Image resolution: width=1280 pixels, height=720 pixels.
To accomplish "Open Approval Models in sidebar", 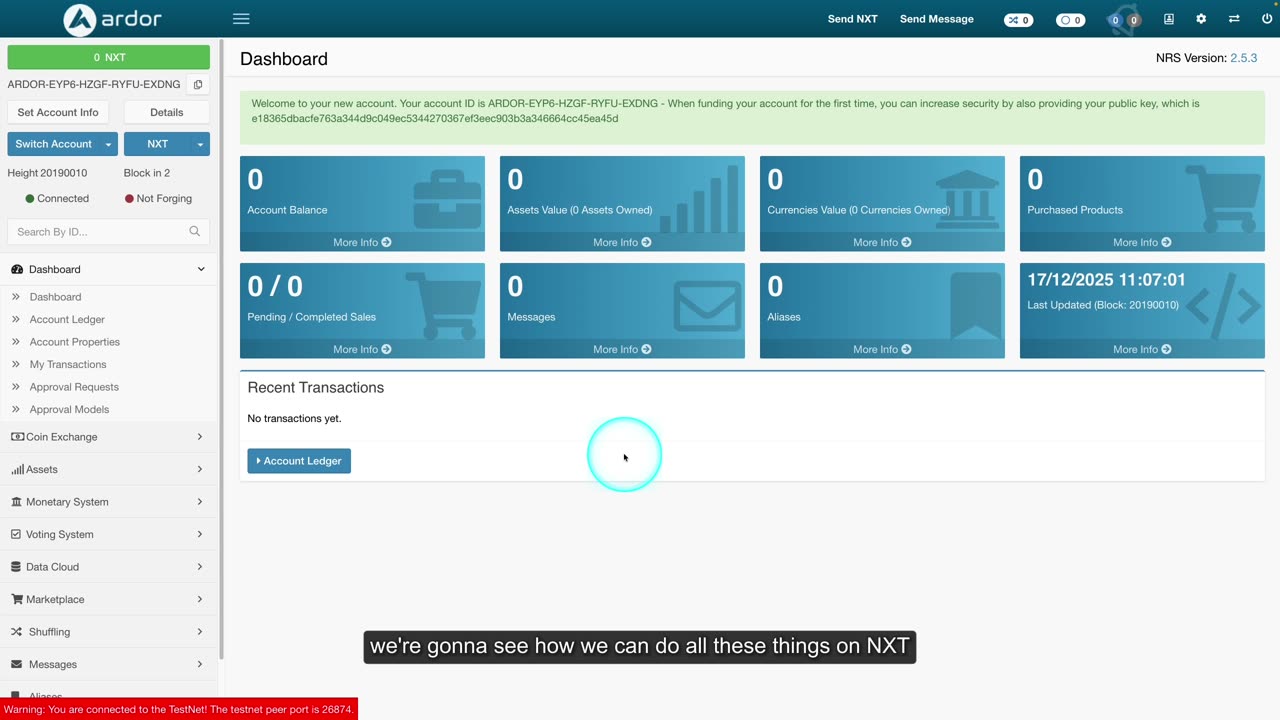I will (x=69, y=409).
